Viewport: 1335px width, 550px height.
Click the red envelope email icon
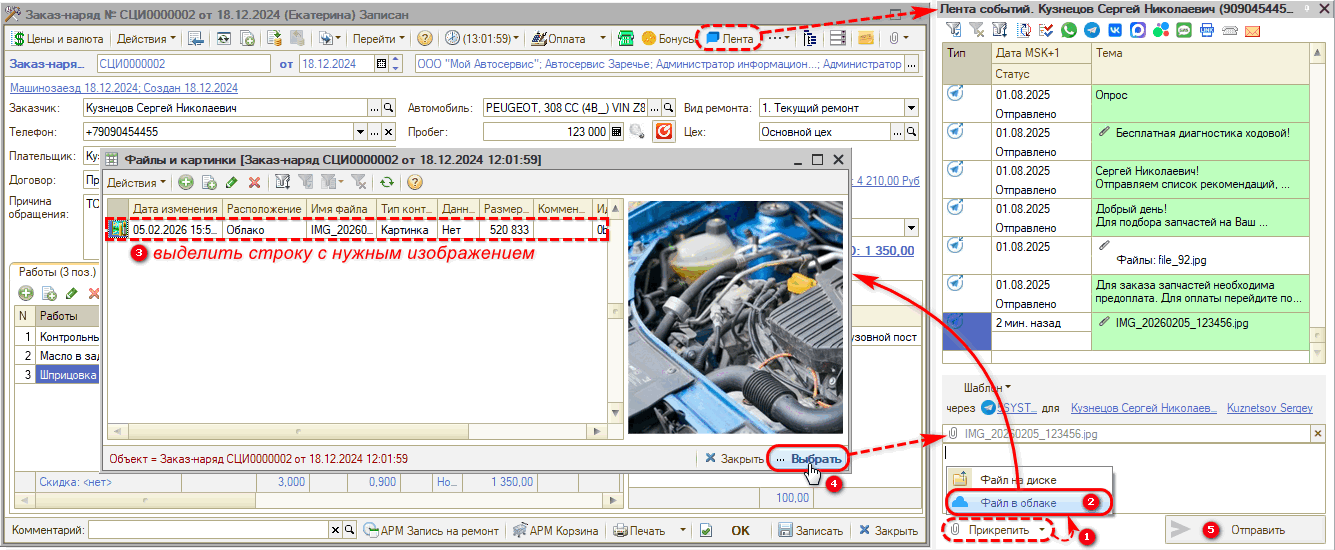click(x=1252, y=31)
